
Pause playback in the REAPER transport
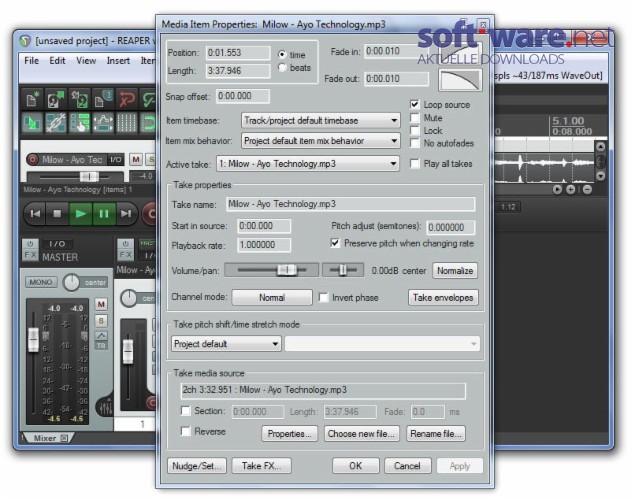coord(104,213)
